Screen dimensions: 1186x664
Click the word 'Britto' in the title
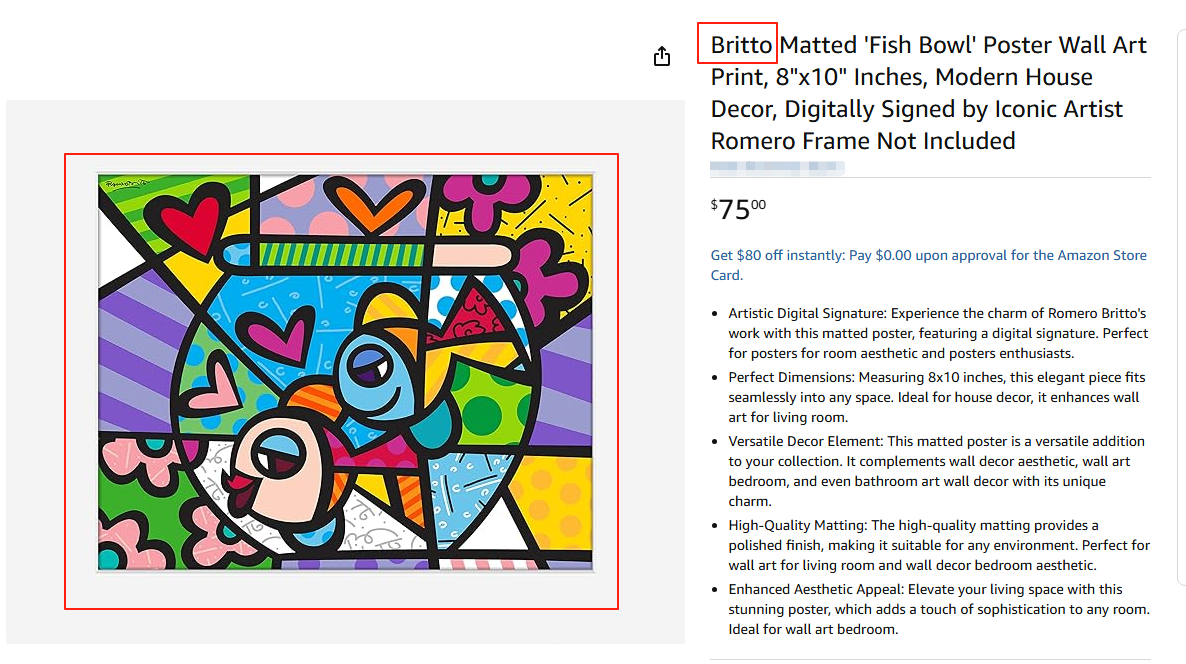point(741,45)
